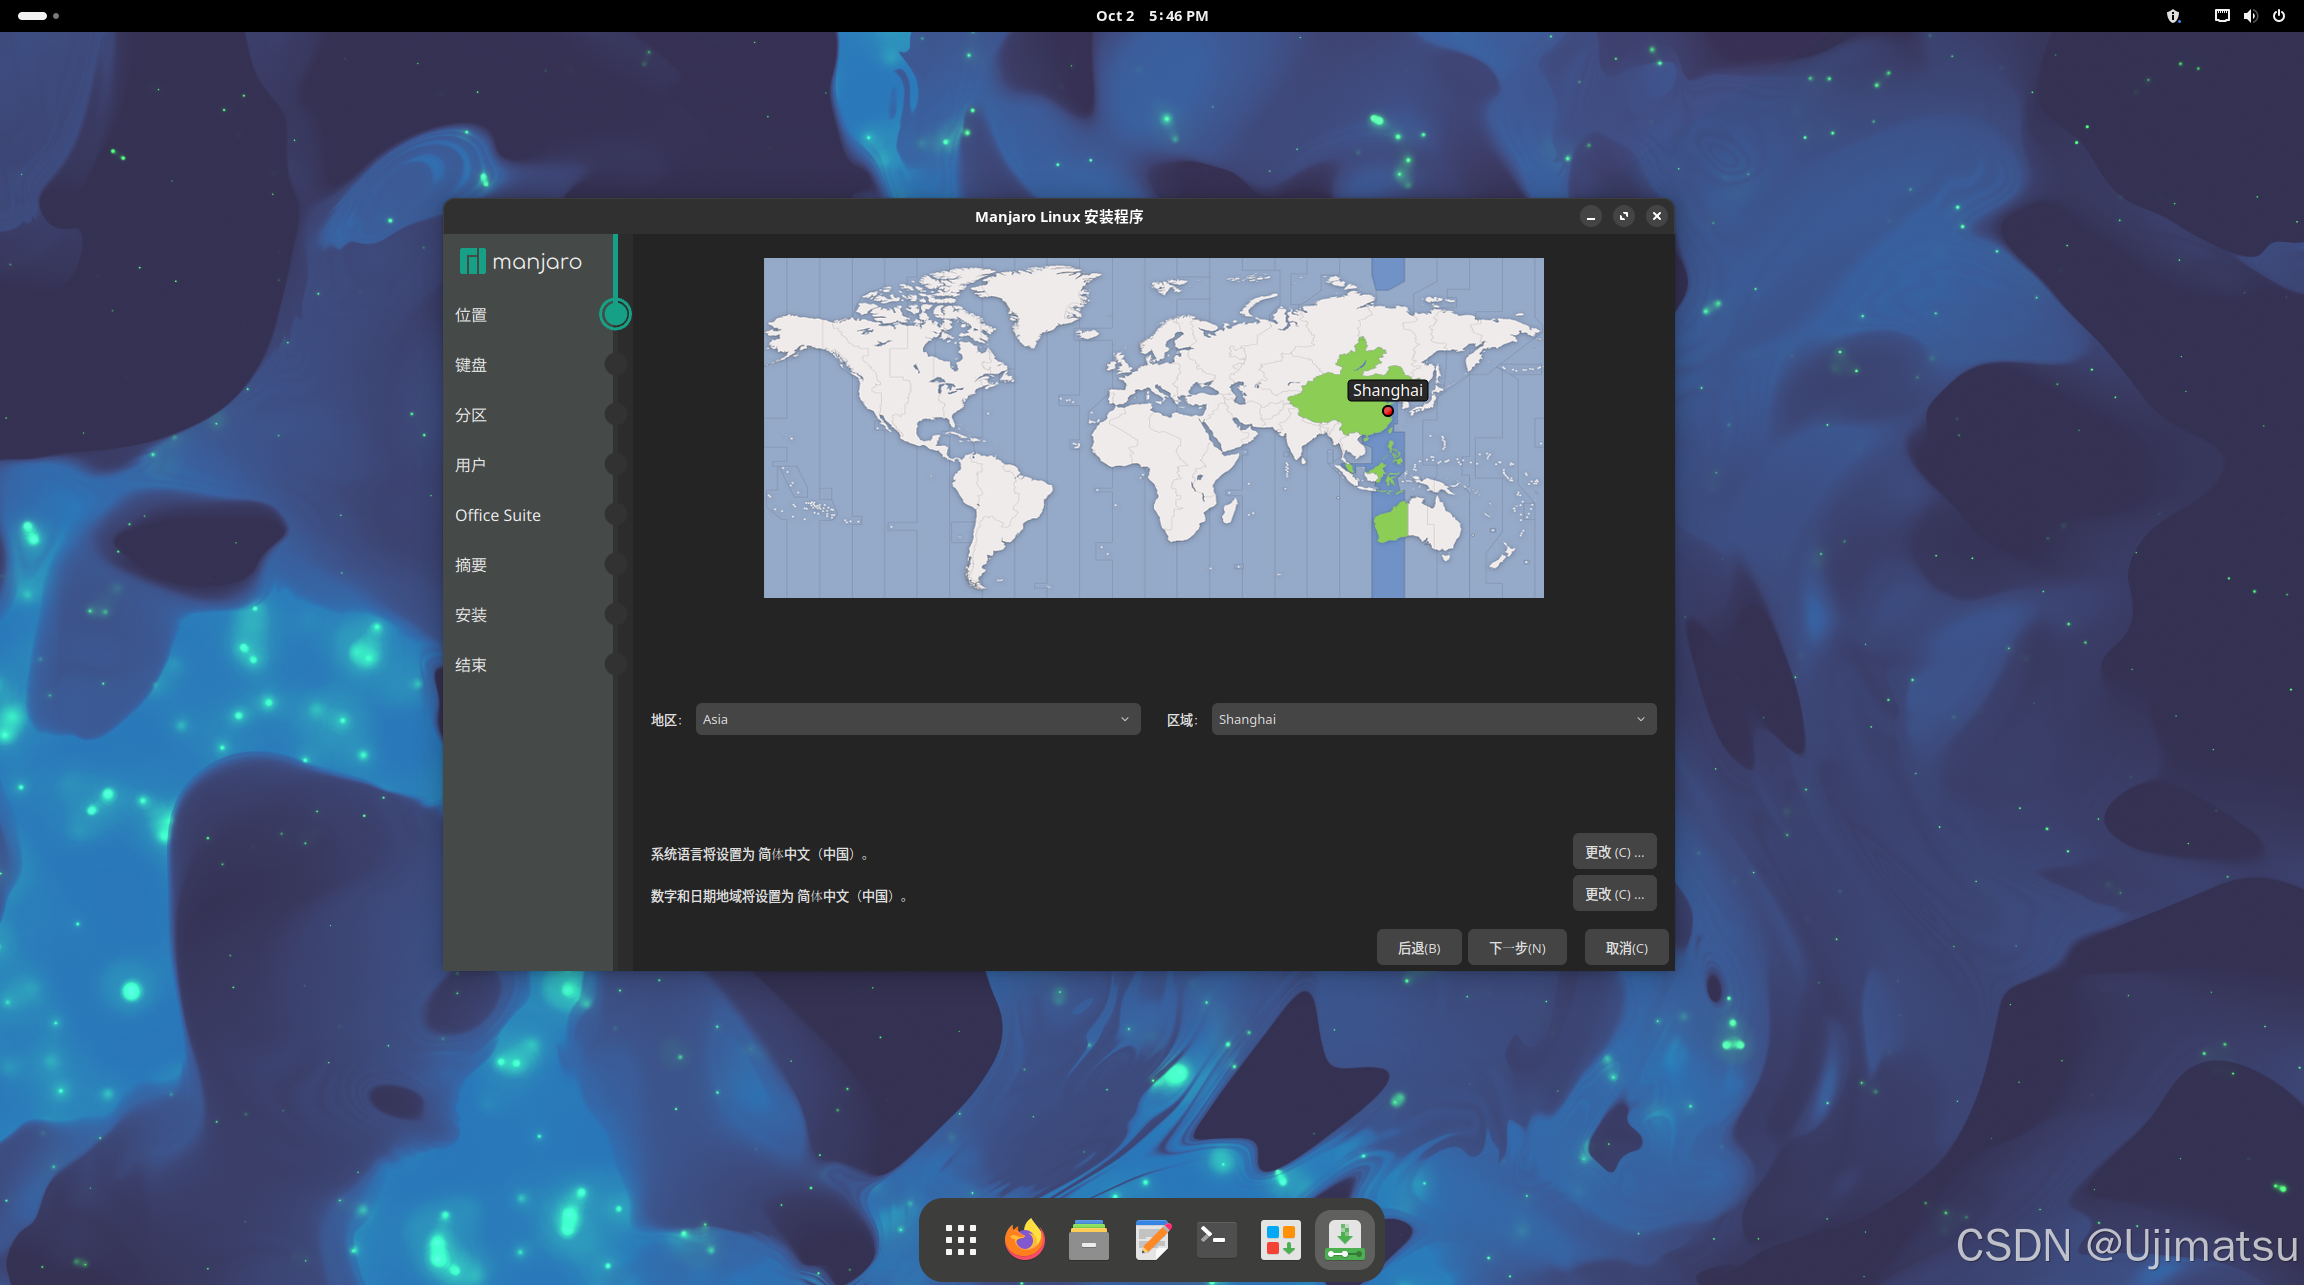Expand the 地区 Asia dropdown
Viewport: 2304px width, 1285px height.
pos(917,719)
